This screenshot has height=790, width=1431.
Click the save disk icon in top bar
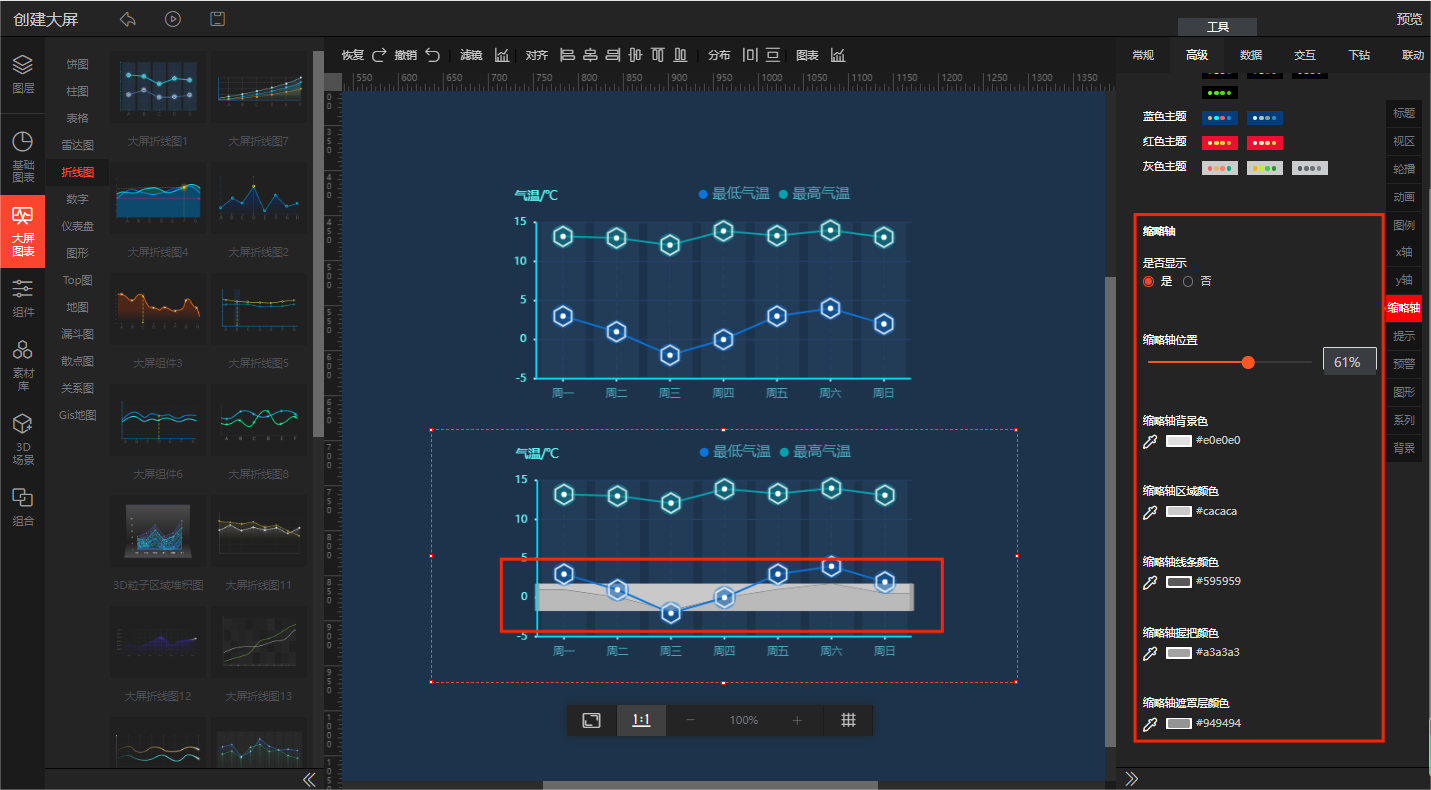pos(217,19)
